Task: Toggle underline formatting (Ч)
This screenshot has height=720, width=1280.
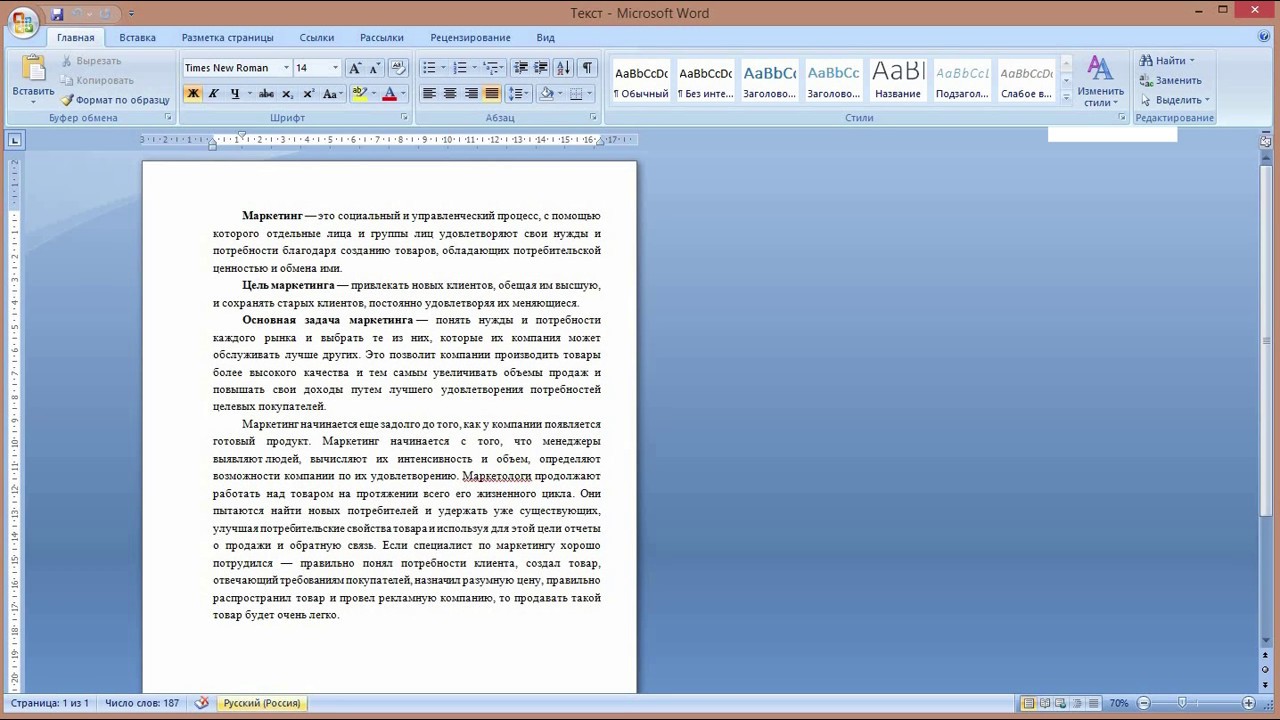Action: [235, 94]
